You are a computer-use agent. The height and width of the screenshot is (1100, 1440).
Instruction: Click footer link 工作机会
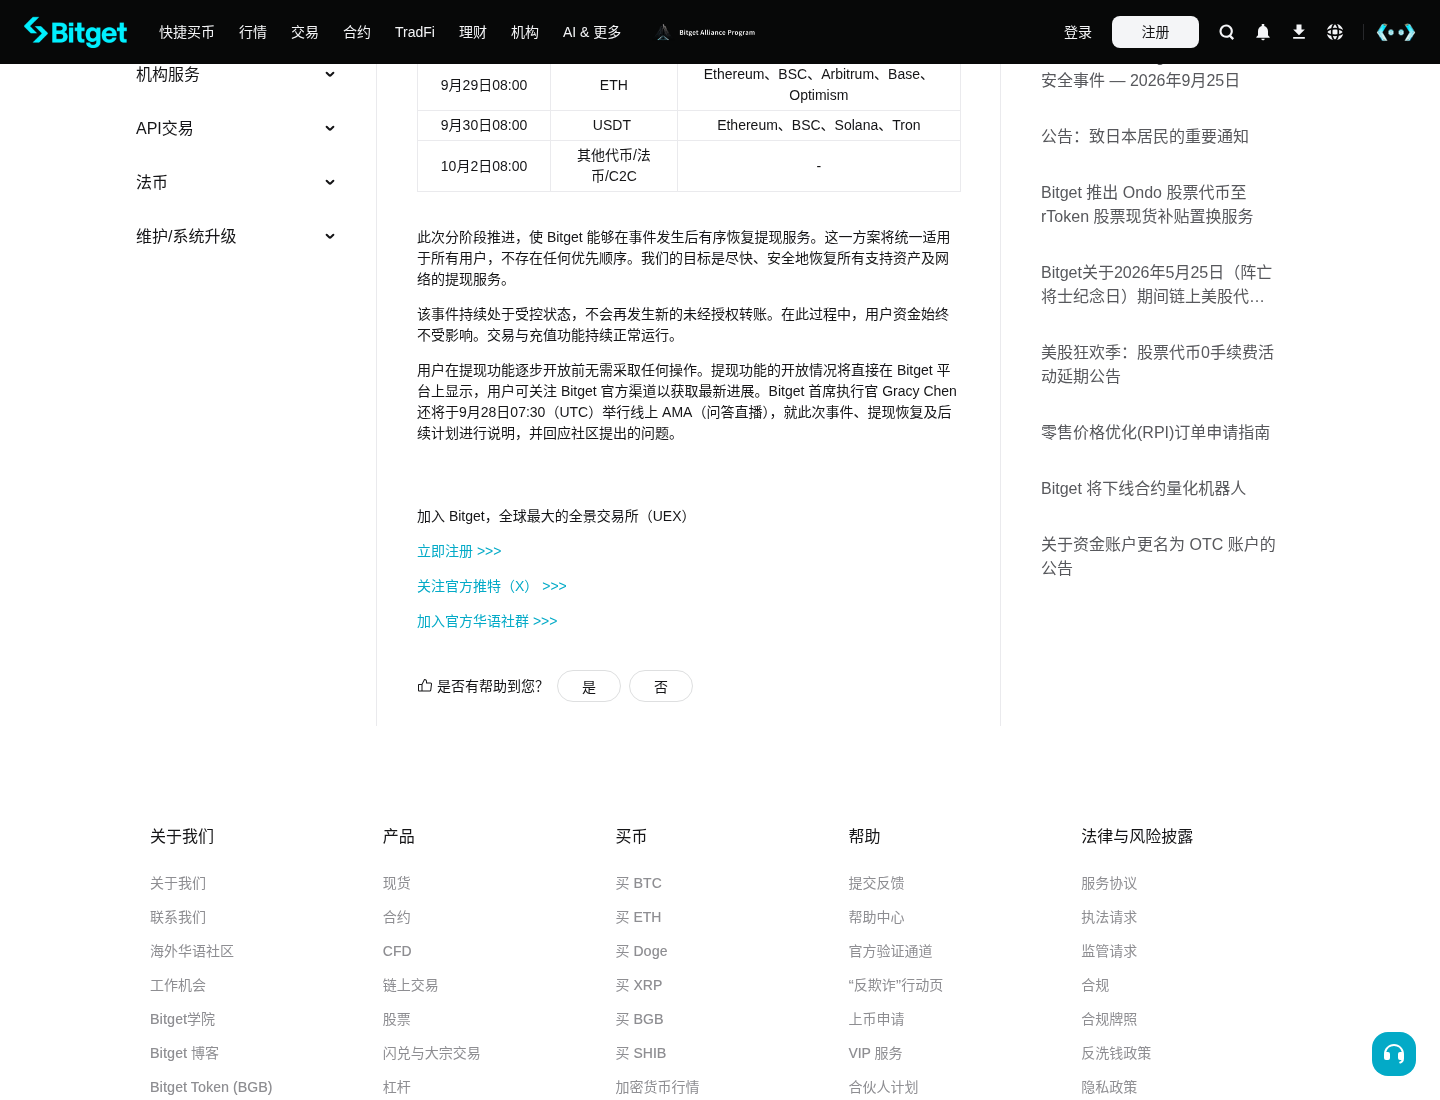[178, 985]
